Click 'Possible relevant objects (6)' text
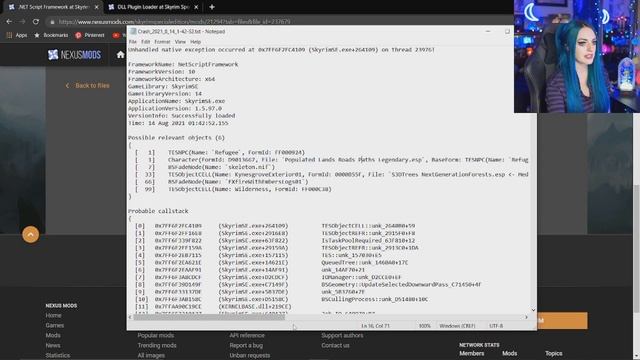Viewport: 640px width, 360px height. click(176, 138)
